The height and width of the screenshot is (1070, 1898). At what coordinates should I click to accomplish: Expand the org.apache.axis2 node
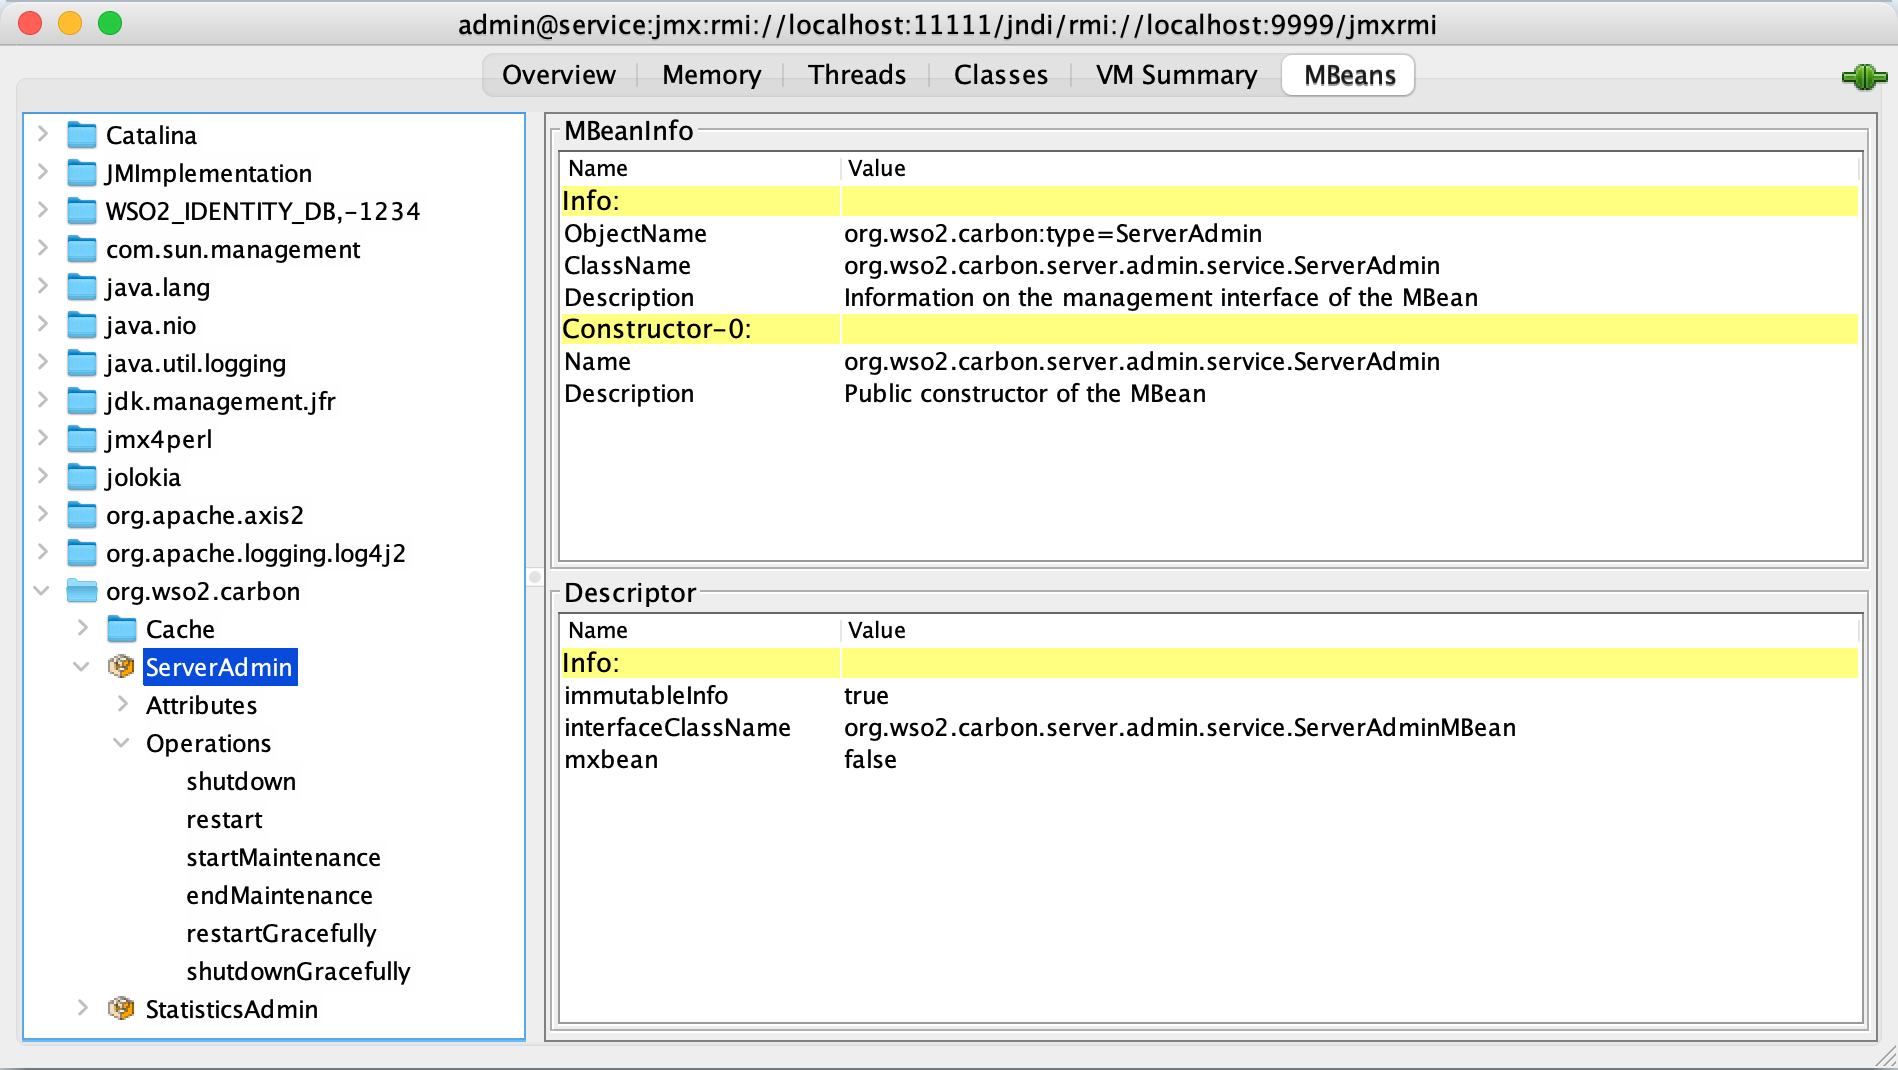(x=43, y=513)
